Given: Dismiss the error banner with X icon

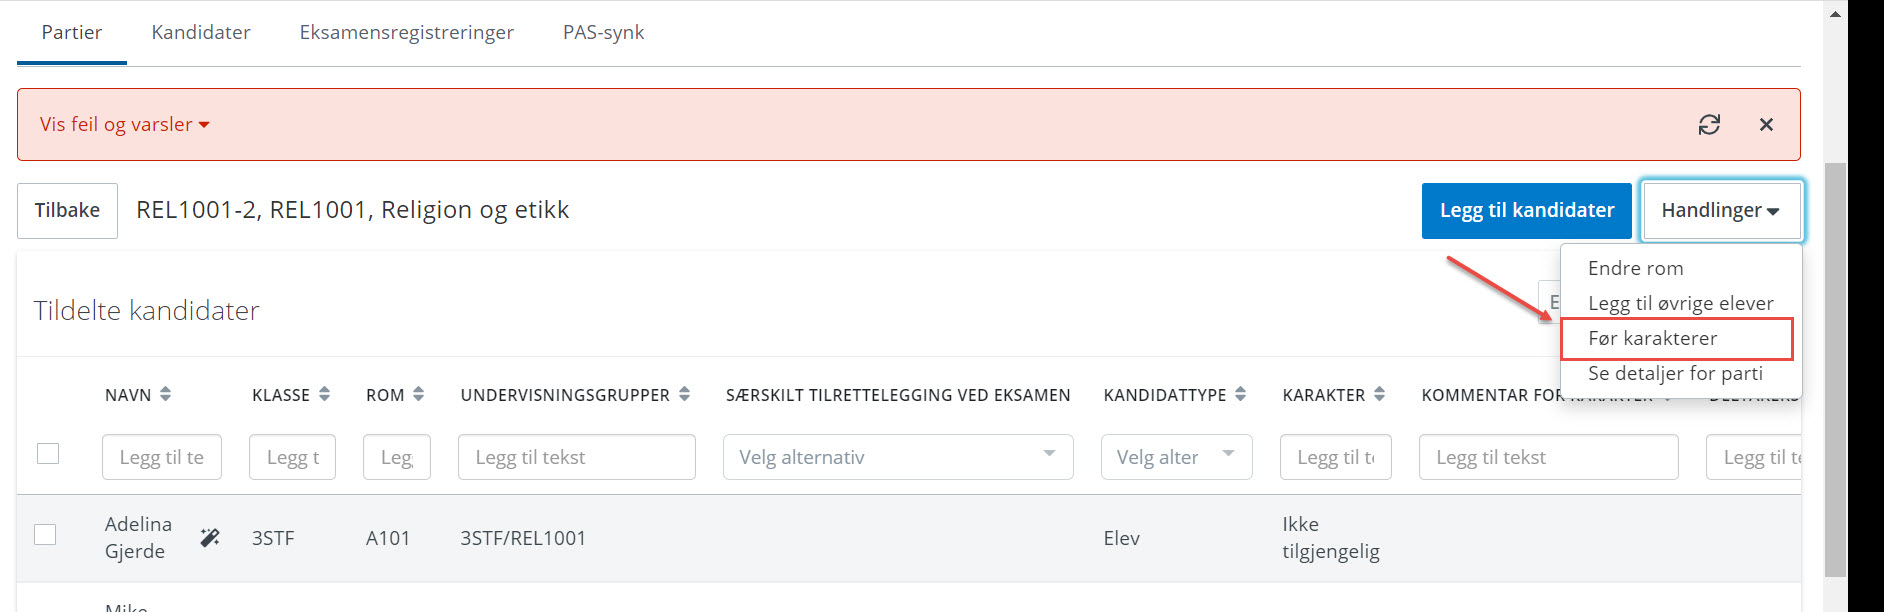Looking at the screenshot, I should [x=1766, y=125].
